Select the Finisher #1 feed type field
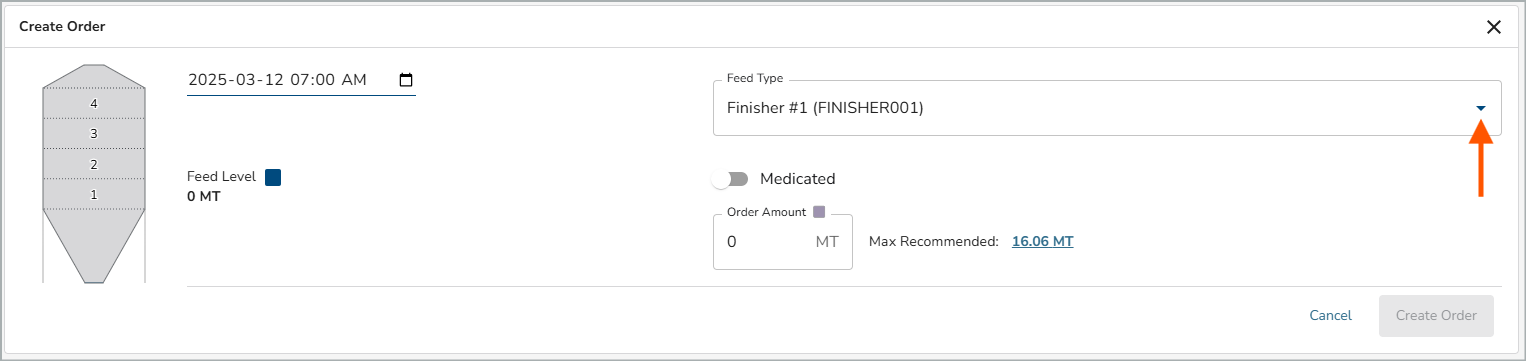 coord(1107,108)
